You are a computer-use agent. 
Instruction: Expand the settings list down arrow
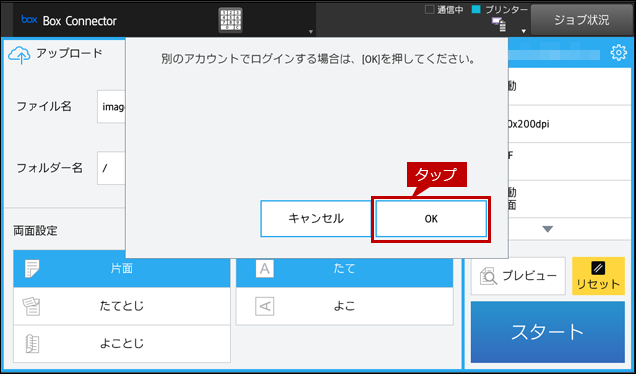(548, 229)
